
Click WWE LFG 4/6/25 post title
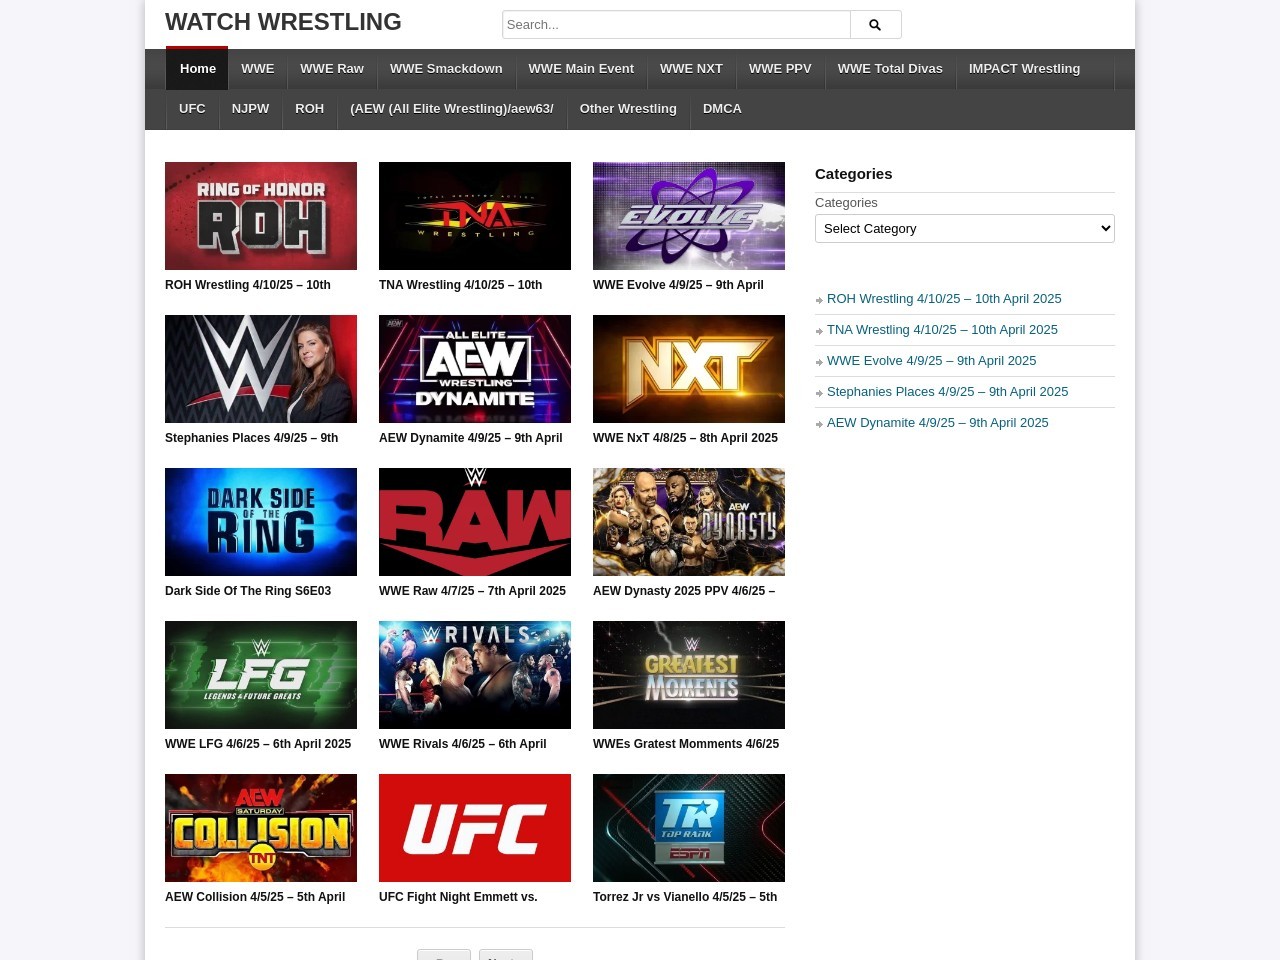tap(258, 744)
